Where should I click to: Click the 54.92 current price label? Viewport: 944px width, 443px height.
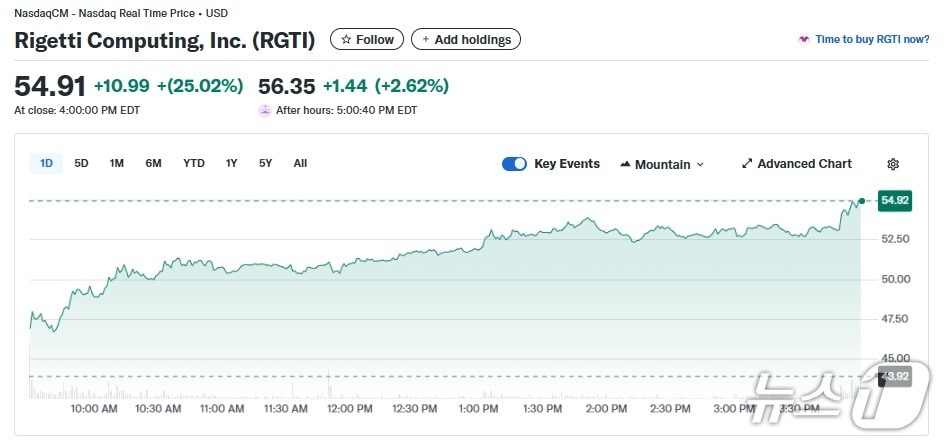click(x=894, y=201)
